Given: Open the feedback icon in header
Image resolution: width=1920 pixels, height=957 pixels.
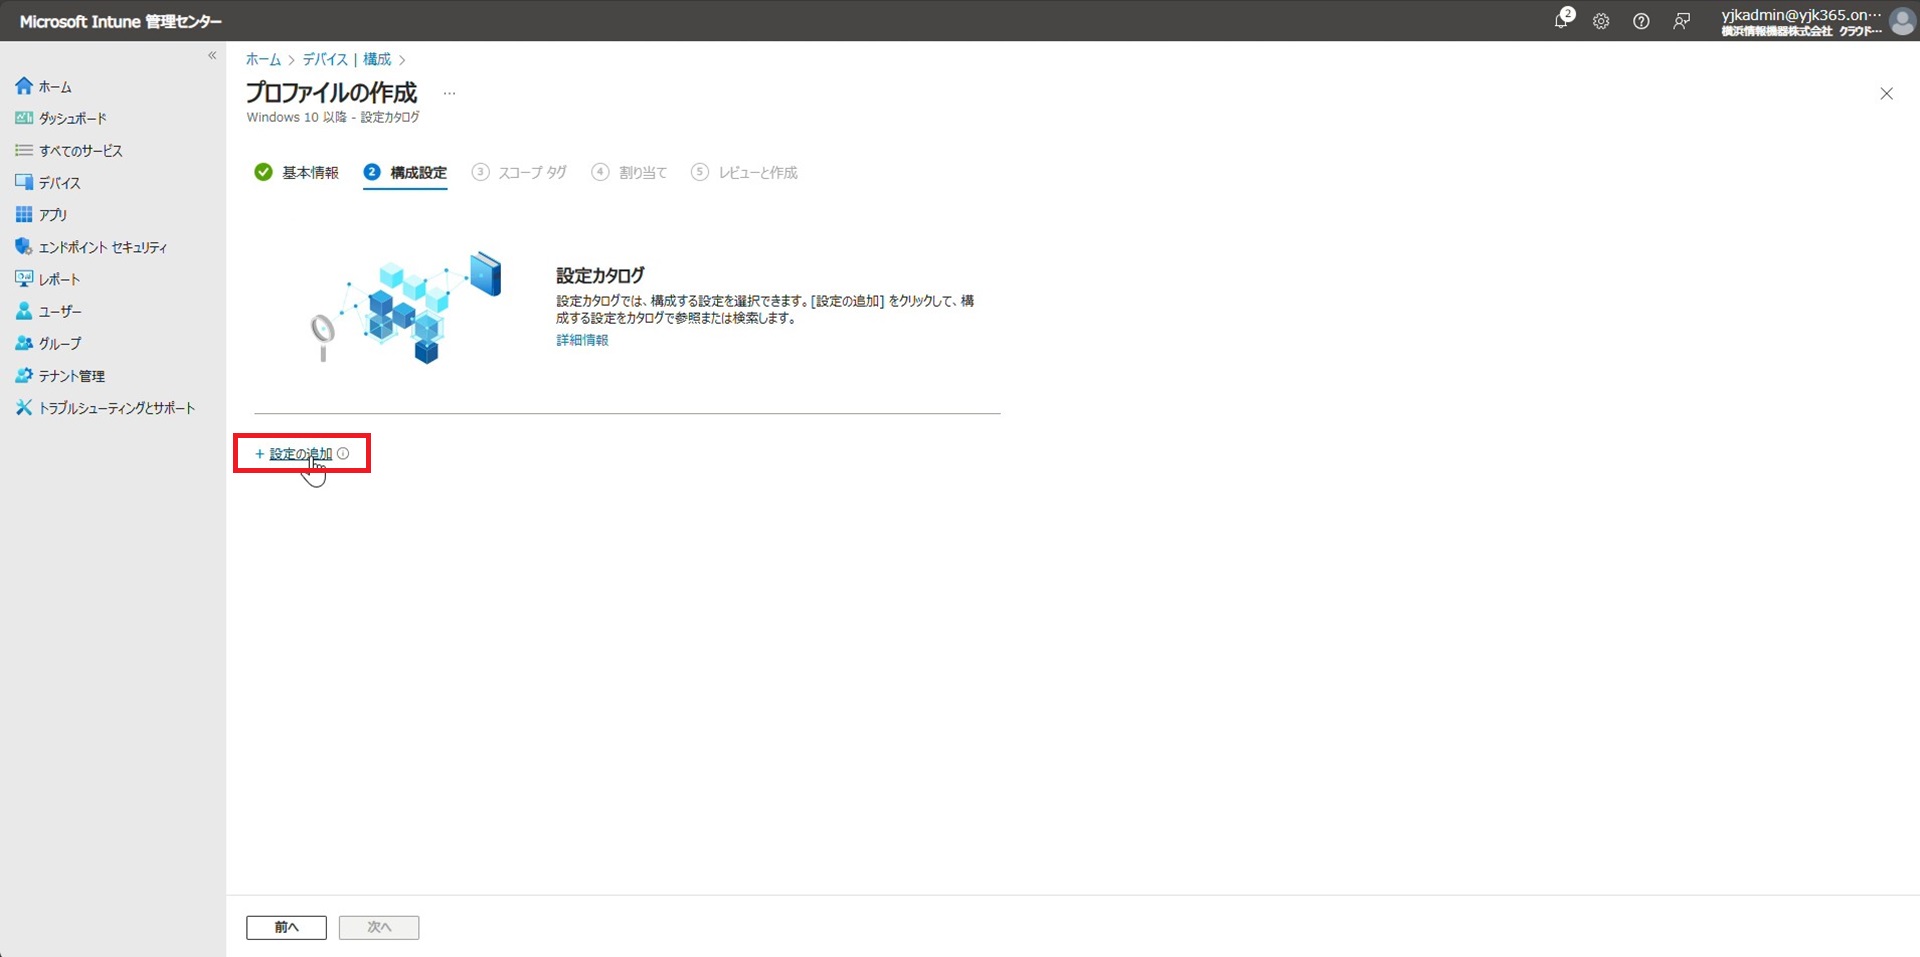Looking at the screenshot, I should [x=1681, y=21].
